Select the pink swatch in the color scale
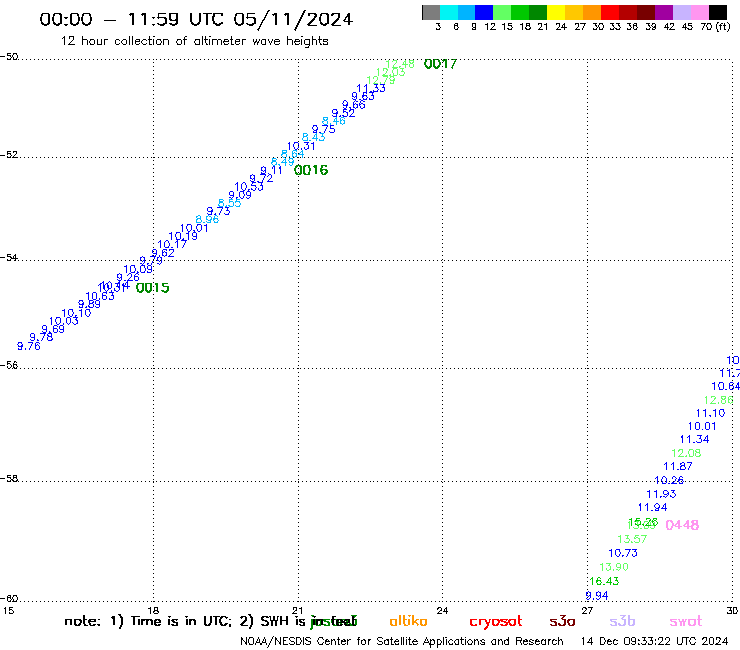Viewport: 740px width, 650px height. pyautogui.click(x=700, y=12)
